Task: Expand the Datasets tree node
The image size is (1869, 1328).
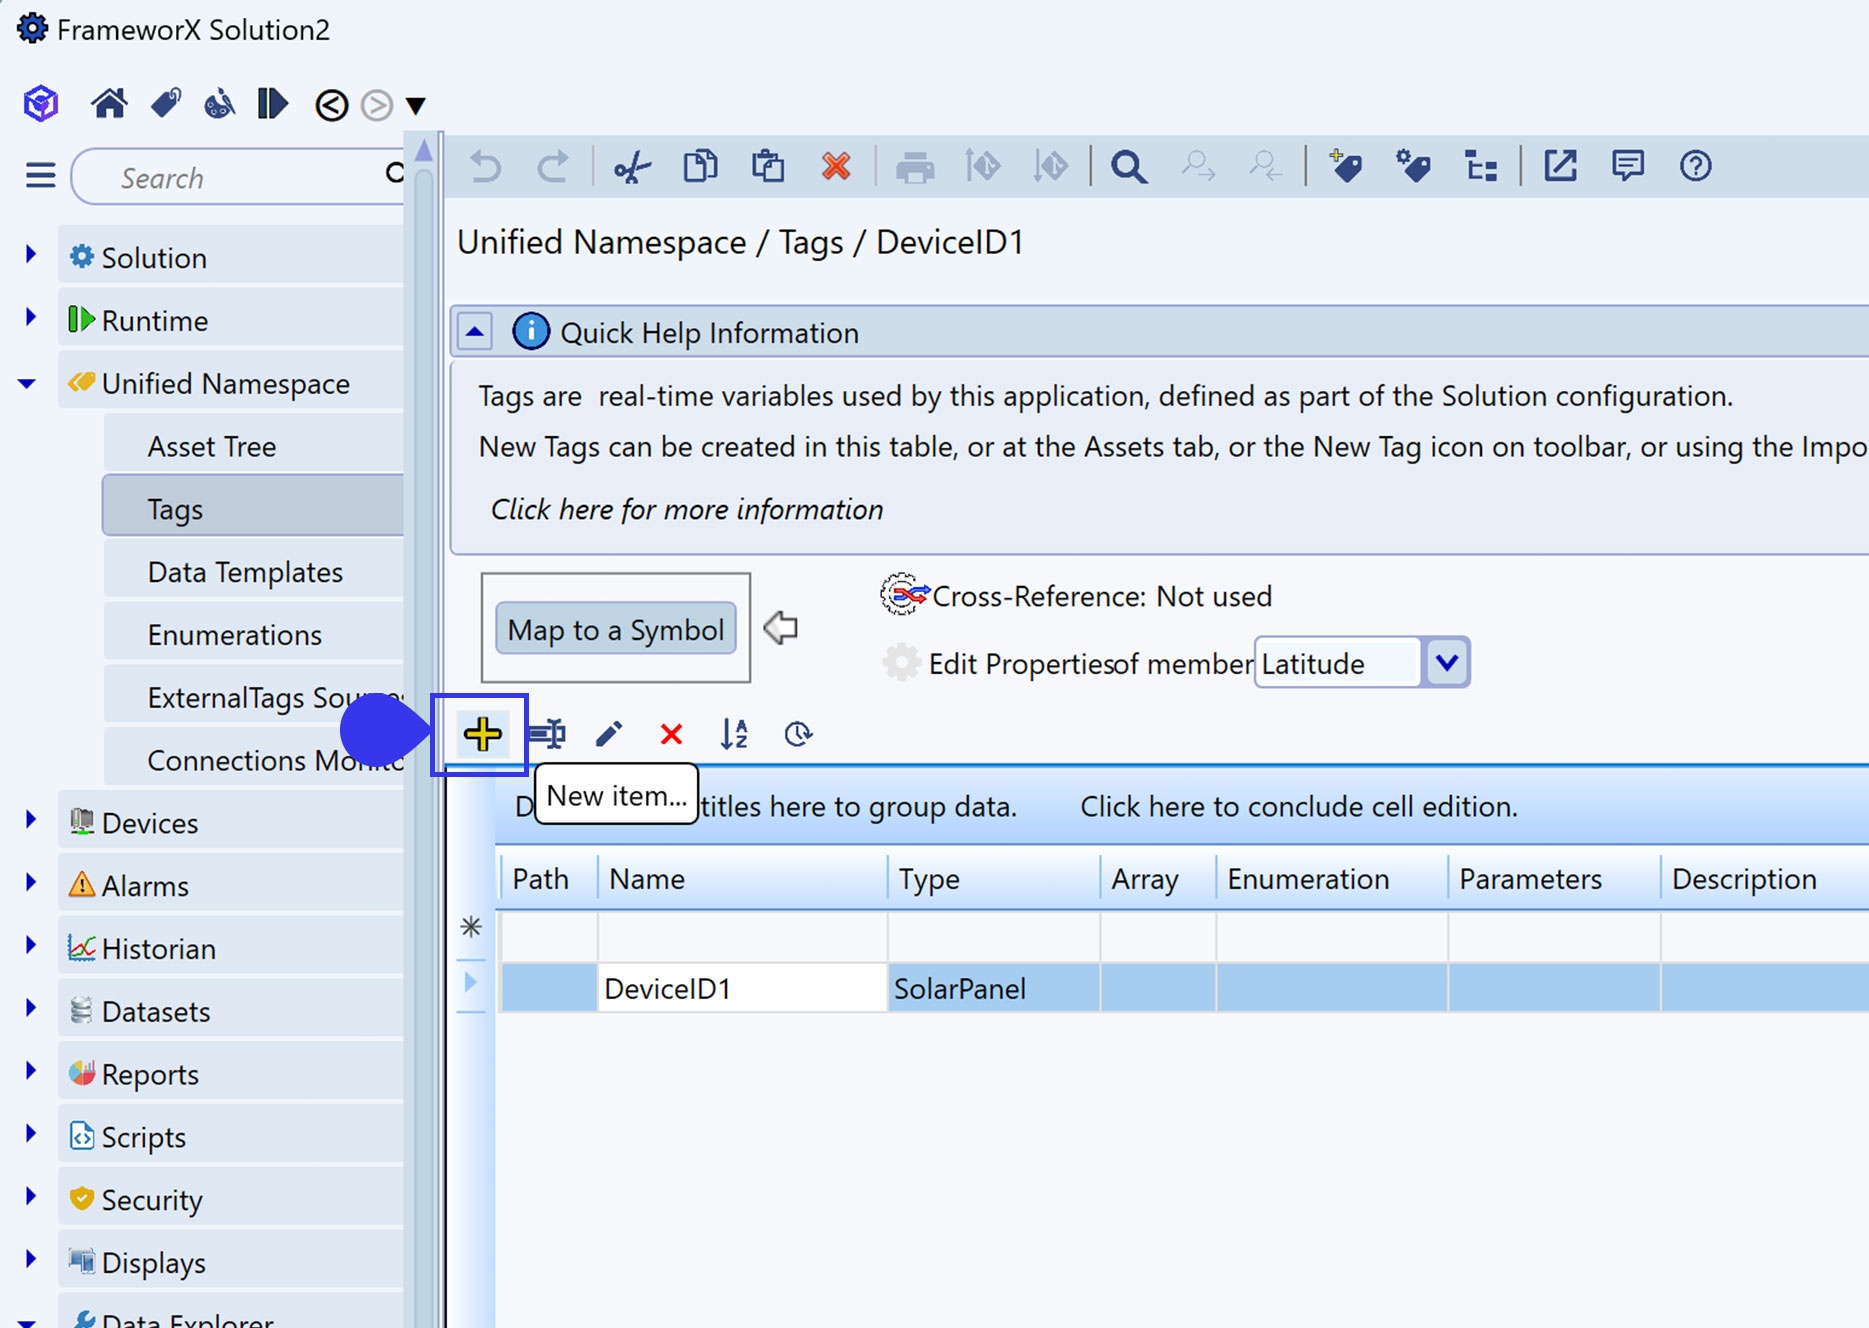Action: 31,1009
